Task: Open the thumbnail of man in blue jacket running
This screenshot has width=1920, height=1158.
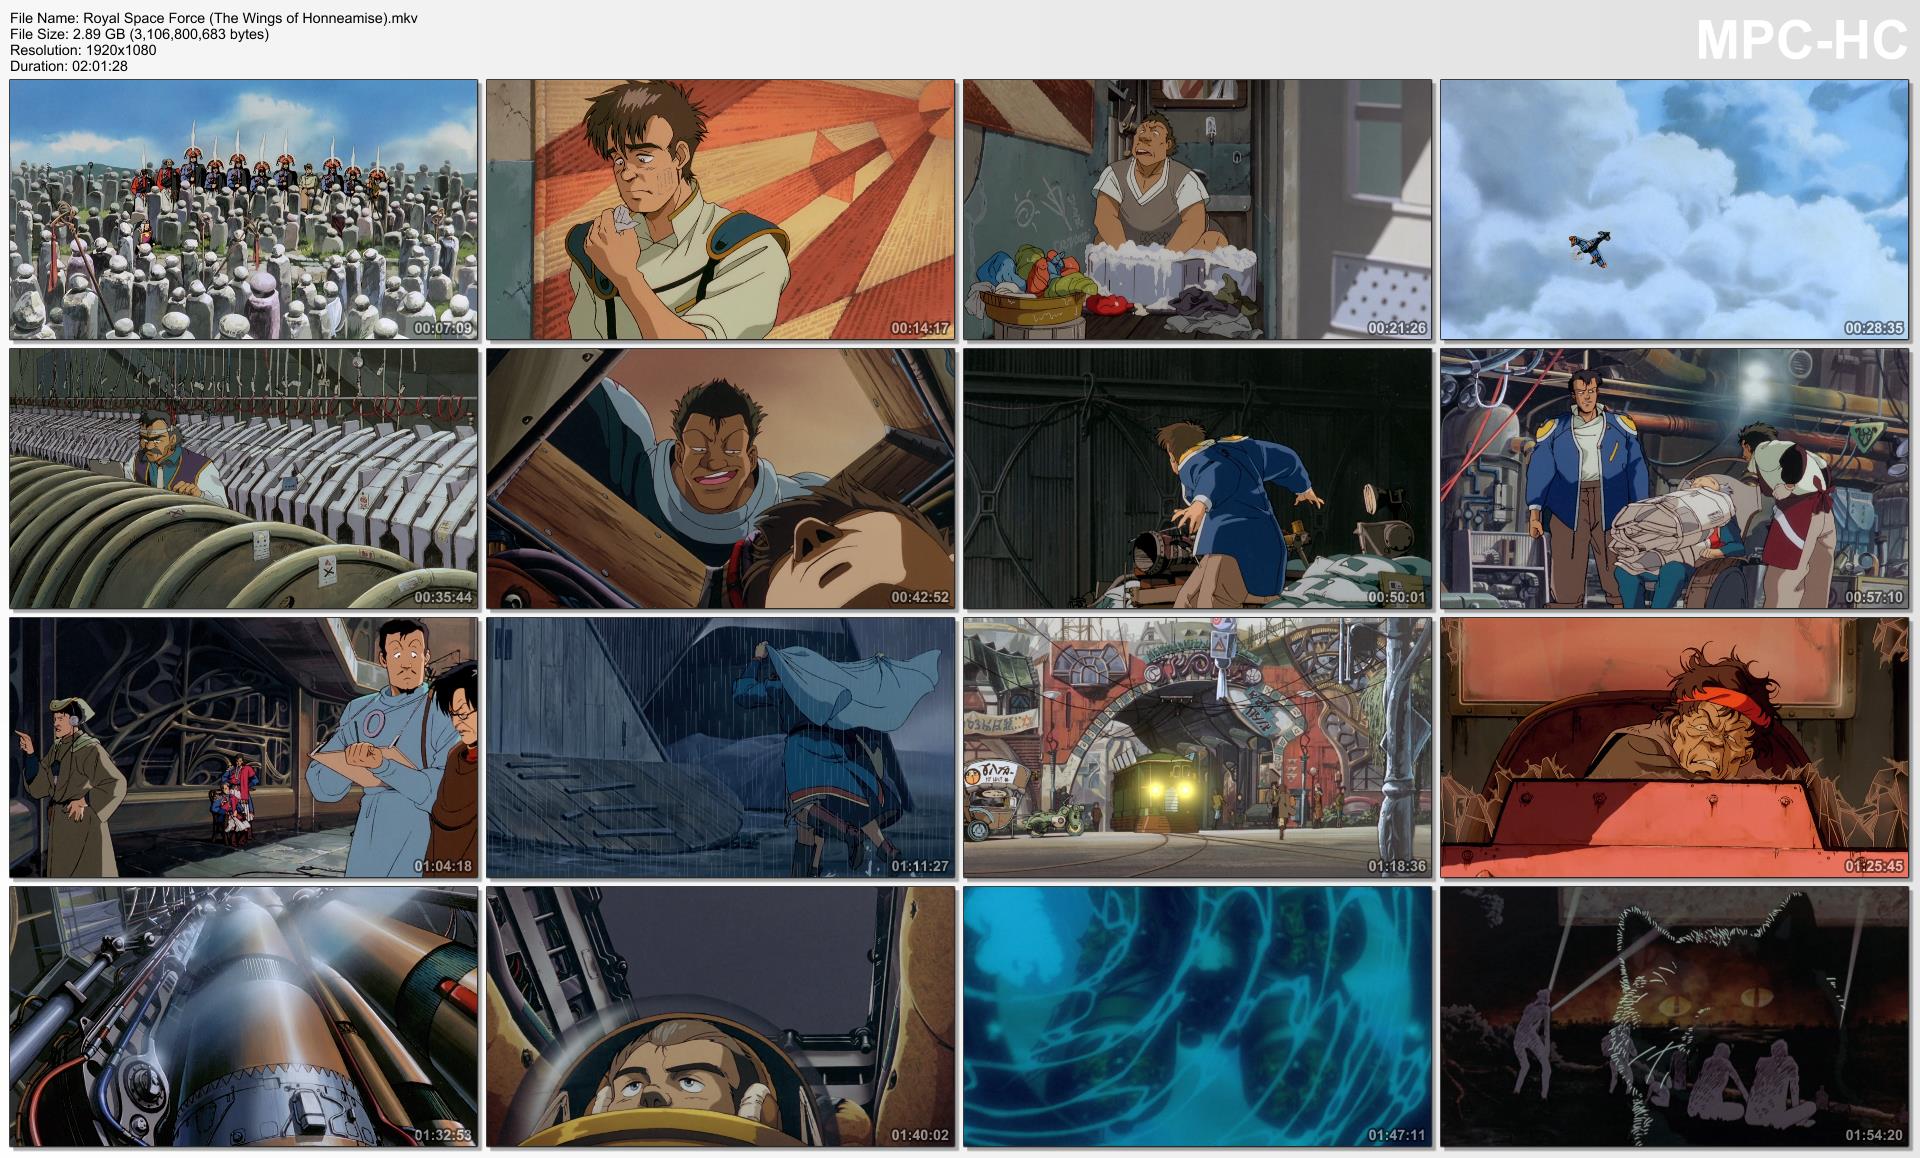Action: 1198,479
